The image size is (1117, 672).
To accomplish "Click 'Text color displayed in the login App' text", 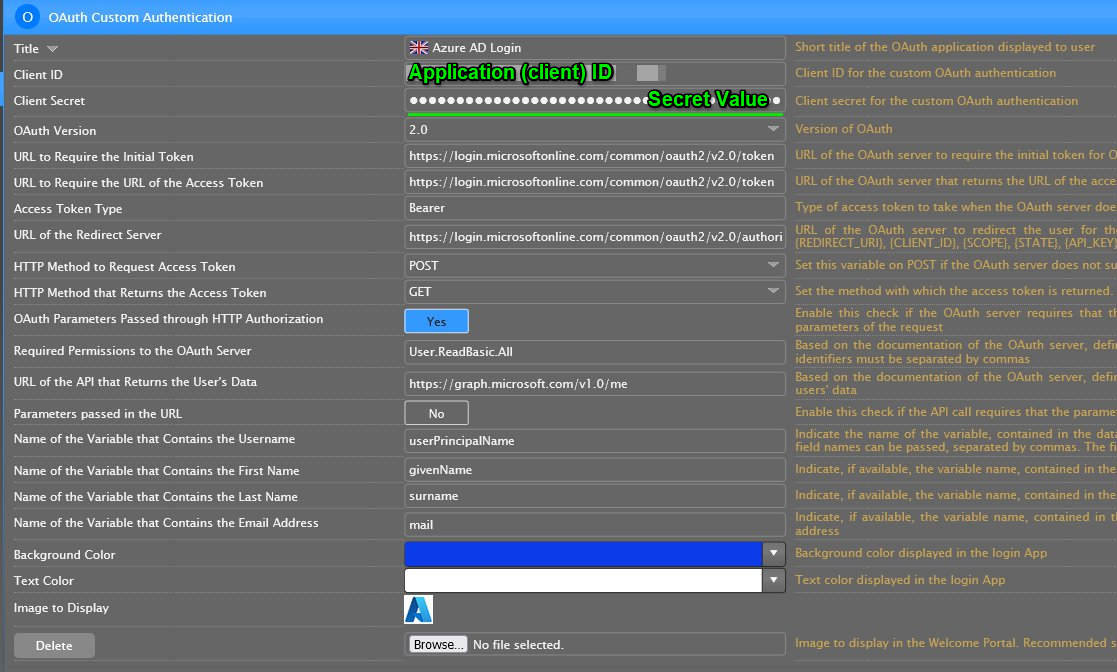I will pos(900,580).
